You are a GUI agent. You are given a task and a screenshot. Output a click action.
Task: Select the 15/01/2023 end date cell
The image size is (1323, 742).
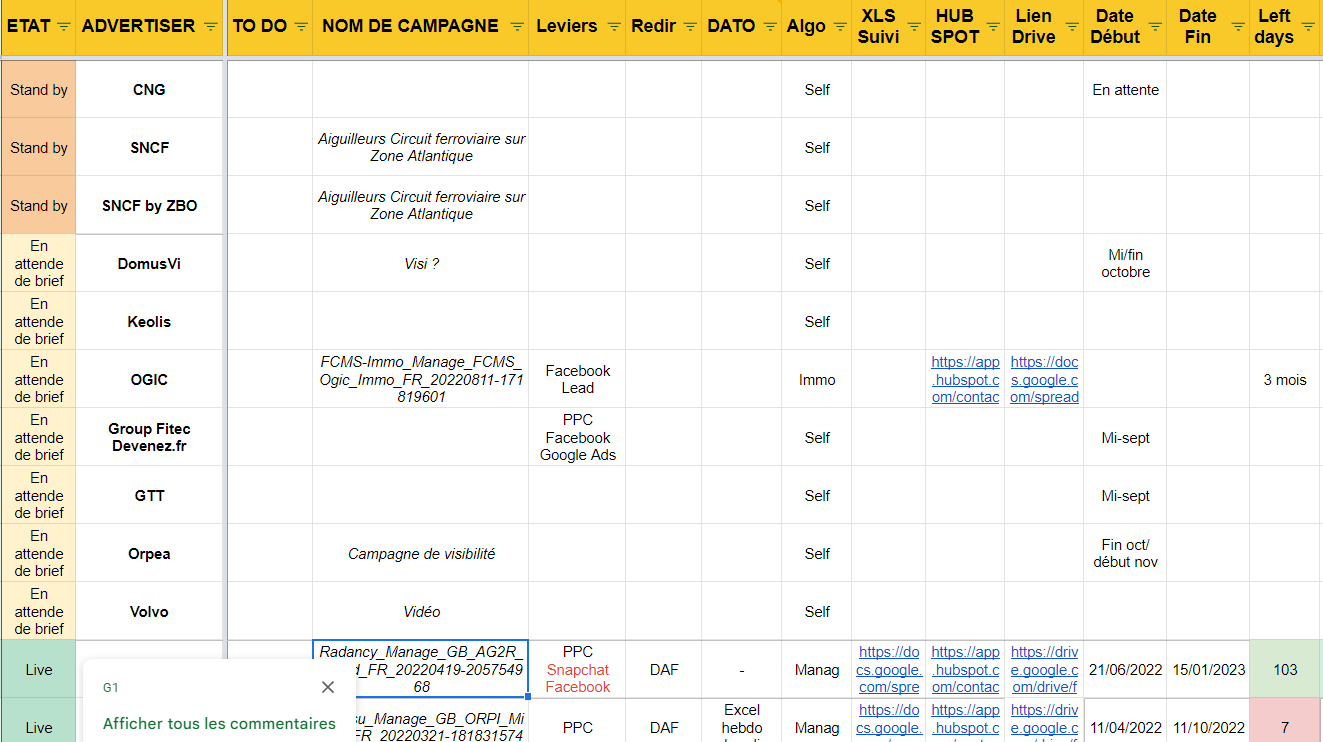(x=1208, y=669)
